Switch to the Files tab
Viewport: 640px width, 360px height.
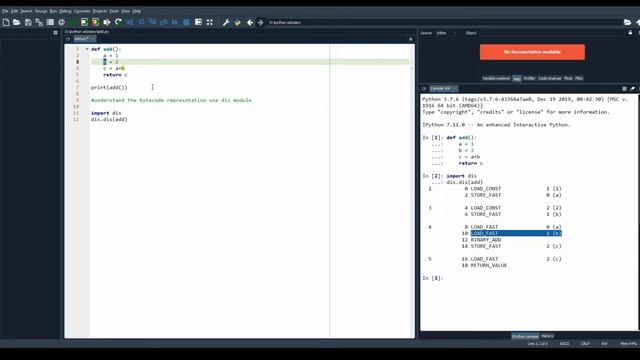[x=579, y=78]
